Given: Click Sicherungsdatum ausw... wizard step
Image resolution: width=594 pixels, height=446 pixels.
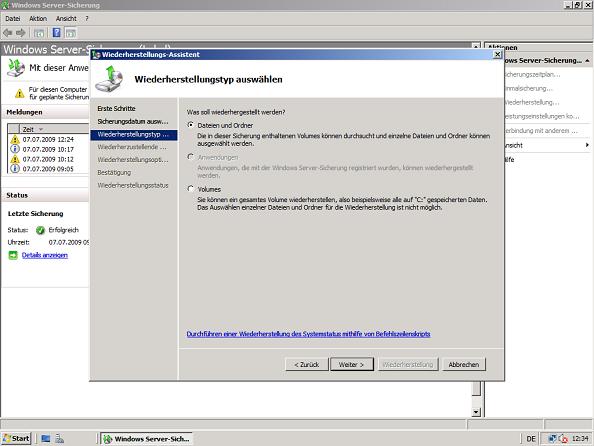Looking at the screenshot, I should tap(133, 121).
